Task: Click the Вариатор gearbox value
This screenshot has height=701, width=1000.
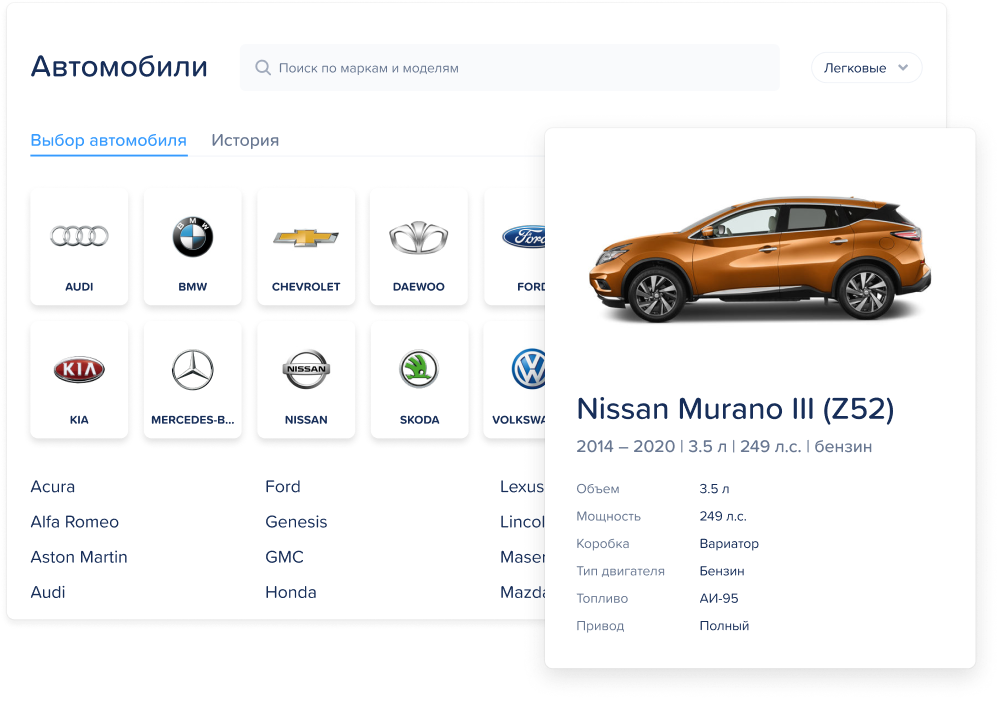Action: tap(729, 543)
